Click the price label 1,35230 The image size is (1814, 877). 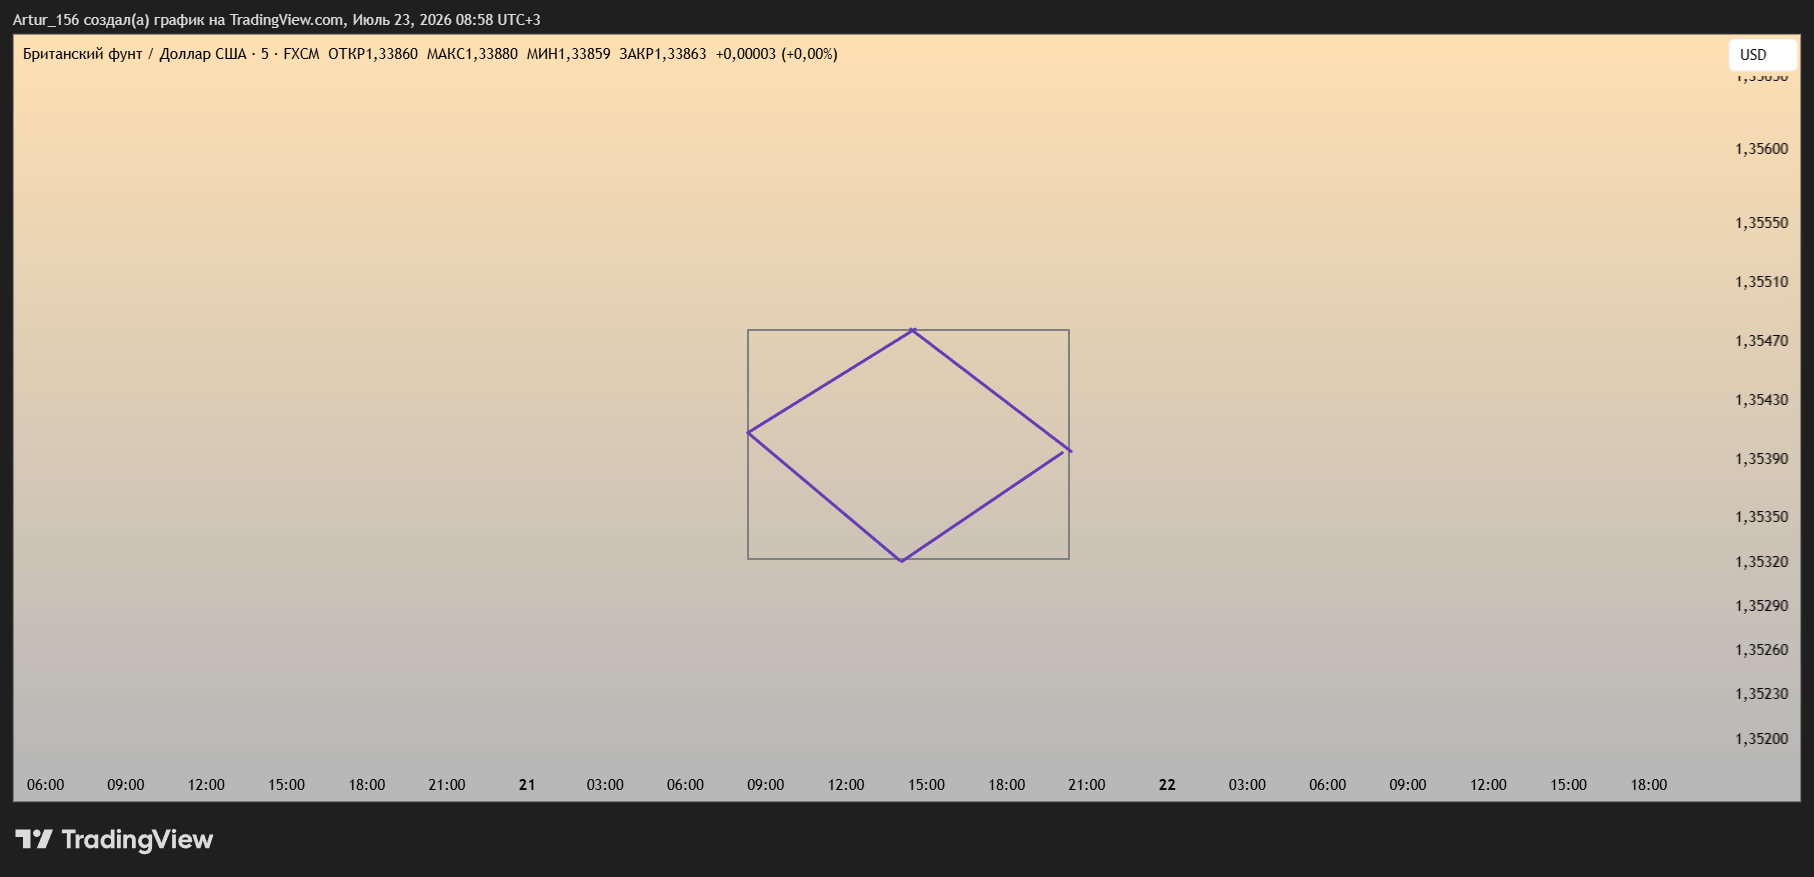coord(1762,694)
